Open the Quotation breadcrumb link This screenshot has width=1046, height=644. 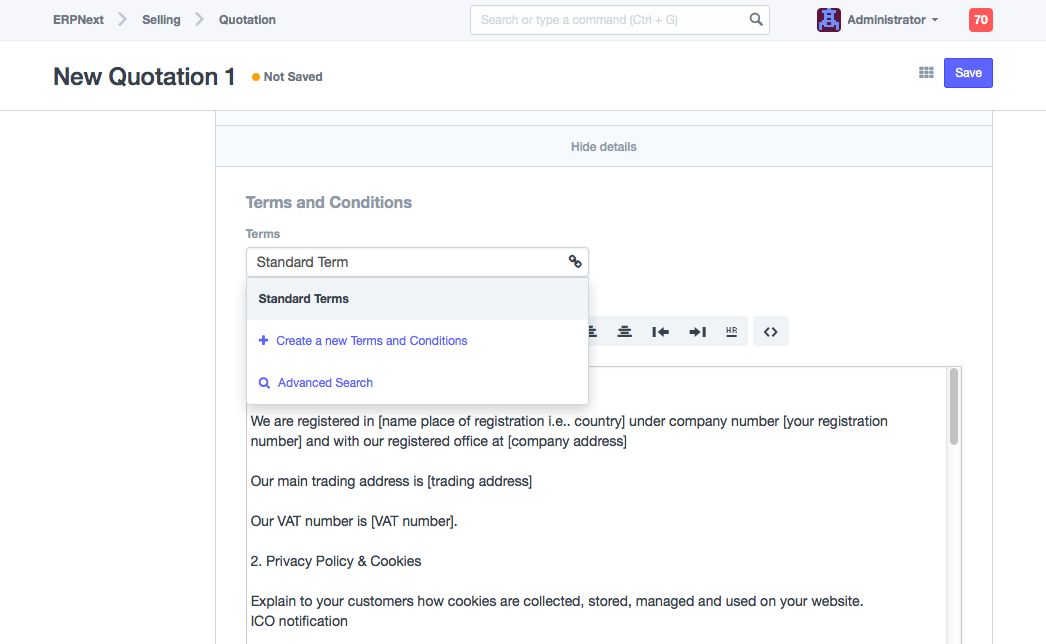pos(247,20)
